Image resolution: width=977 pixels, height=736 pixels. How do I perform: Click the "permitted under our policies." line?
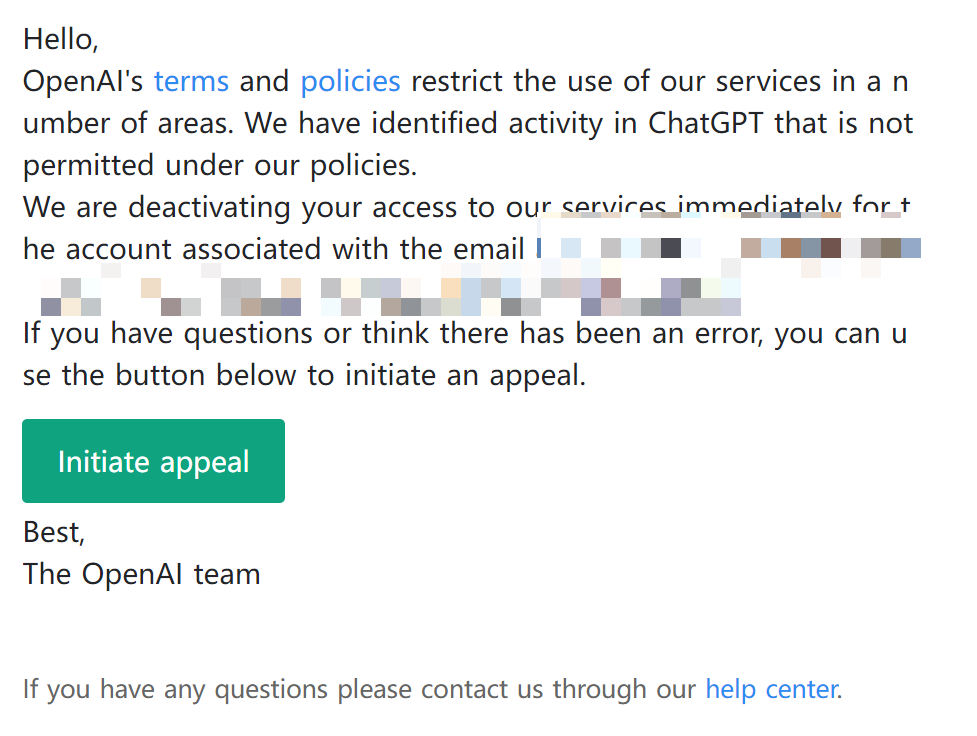click(220, 166)
